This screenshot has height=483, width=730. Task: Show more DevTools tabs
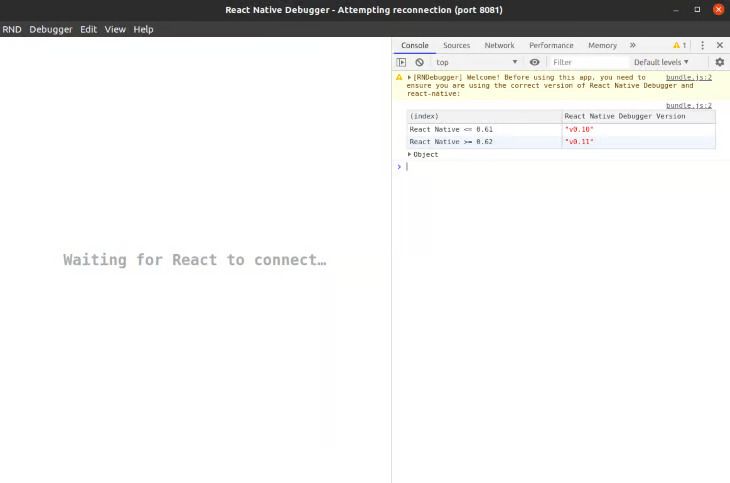click(x=632, y=45)
